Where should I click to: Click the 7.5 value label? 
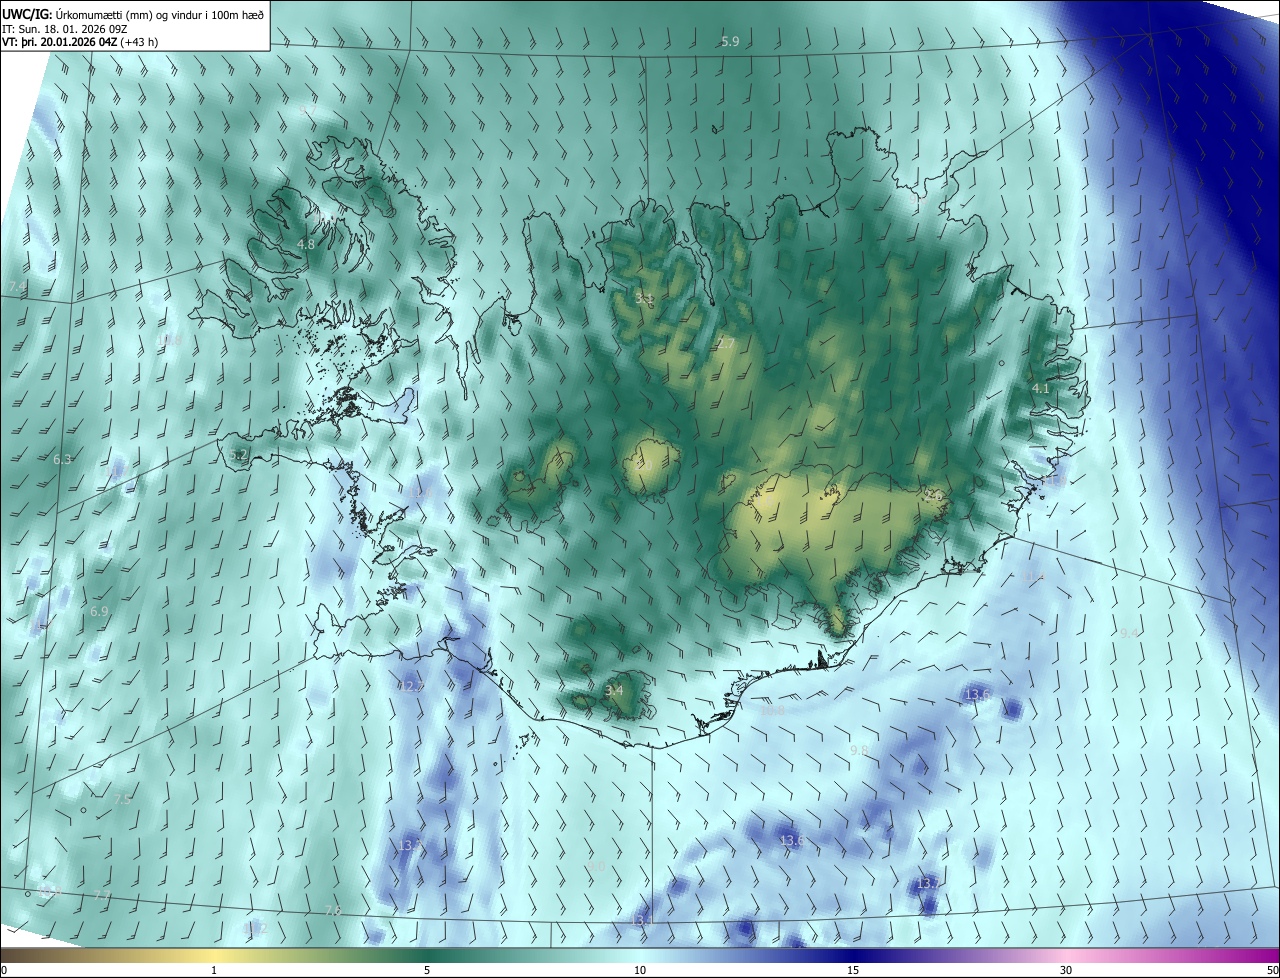click(121, 799)
